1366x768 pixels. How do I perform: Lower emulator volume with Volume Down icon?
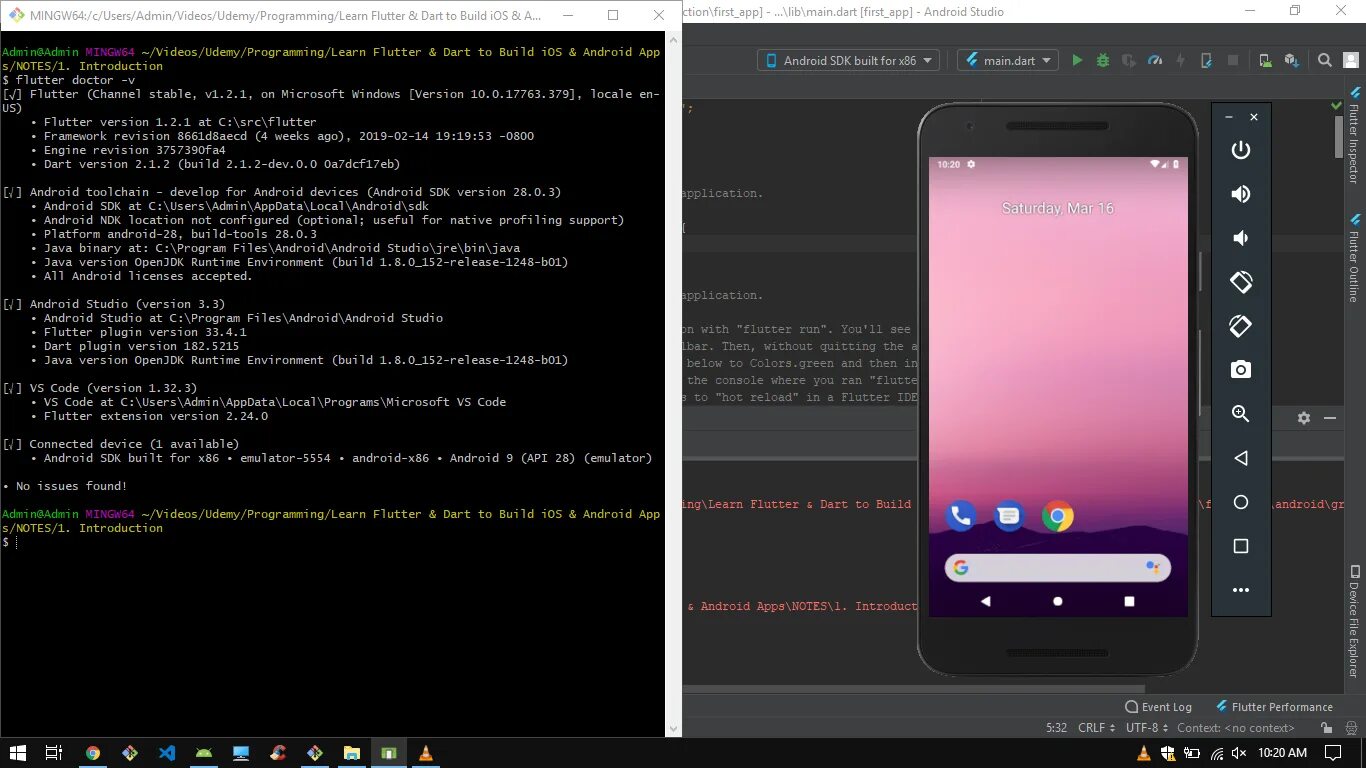pyautogui.click(x=1240, y=238)
